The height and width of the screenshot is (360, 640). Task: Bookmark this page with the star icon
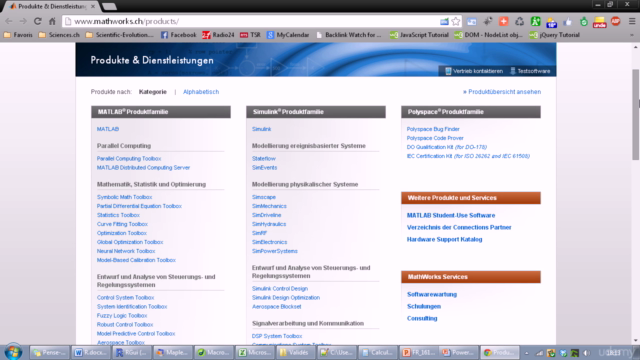456,21
